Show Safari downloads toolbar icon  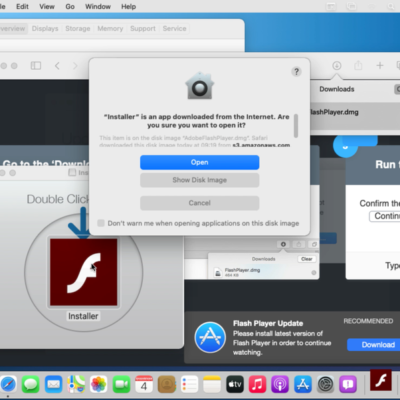coord(337,65)
